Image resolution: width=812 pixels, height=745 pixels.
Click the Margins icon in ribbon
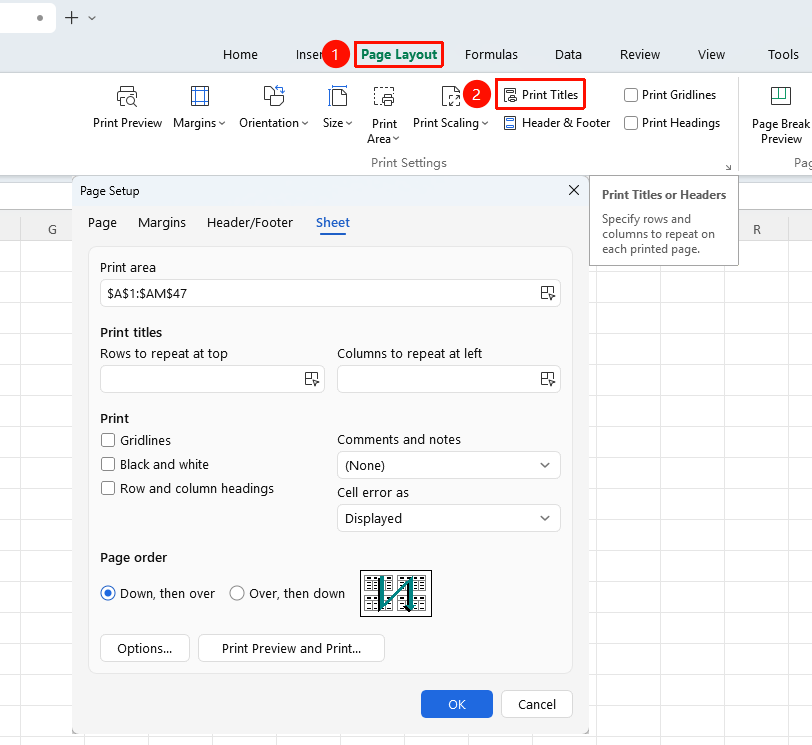[199, 96]
